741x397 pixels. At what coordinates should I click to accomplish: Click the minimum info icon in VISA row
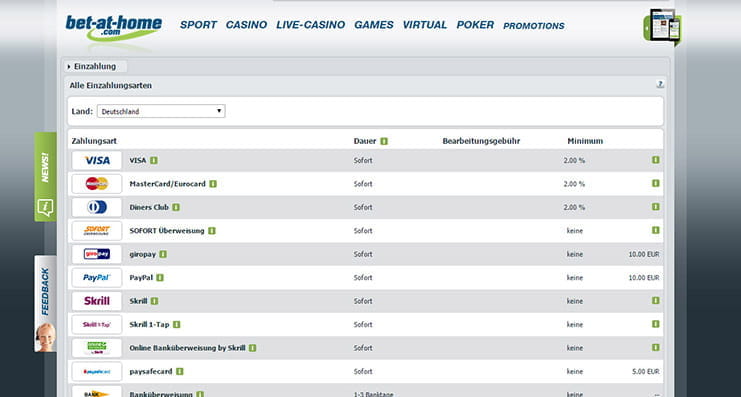point(655,160)
